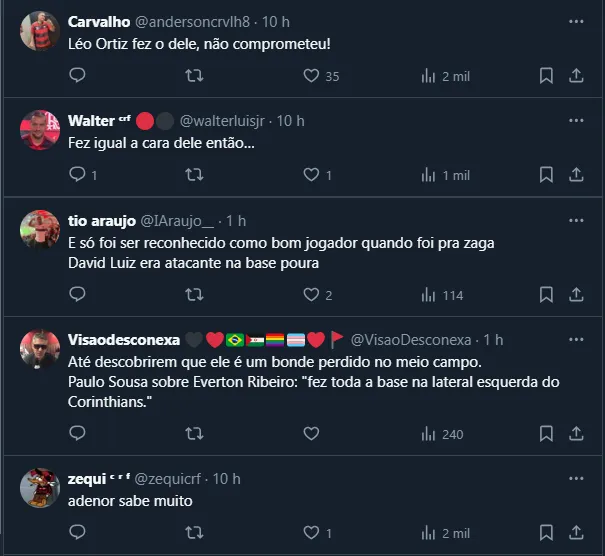Open more options on Carvalho's tweet
Screen dimensions: 605x556
(576, 21)
